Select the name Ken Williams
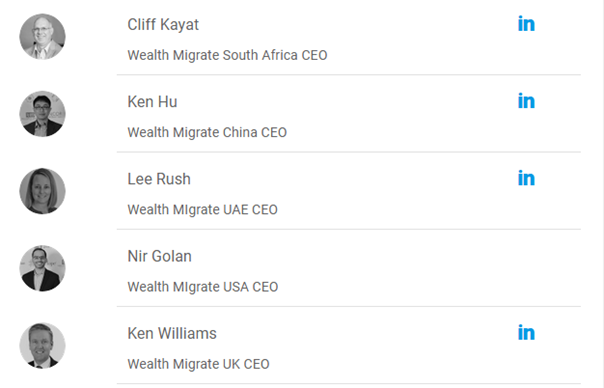Screen dimensions: 604x388 click(x=172, y=333)
